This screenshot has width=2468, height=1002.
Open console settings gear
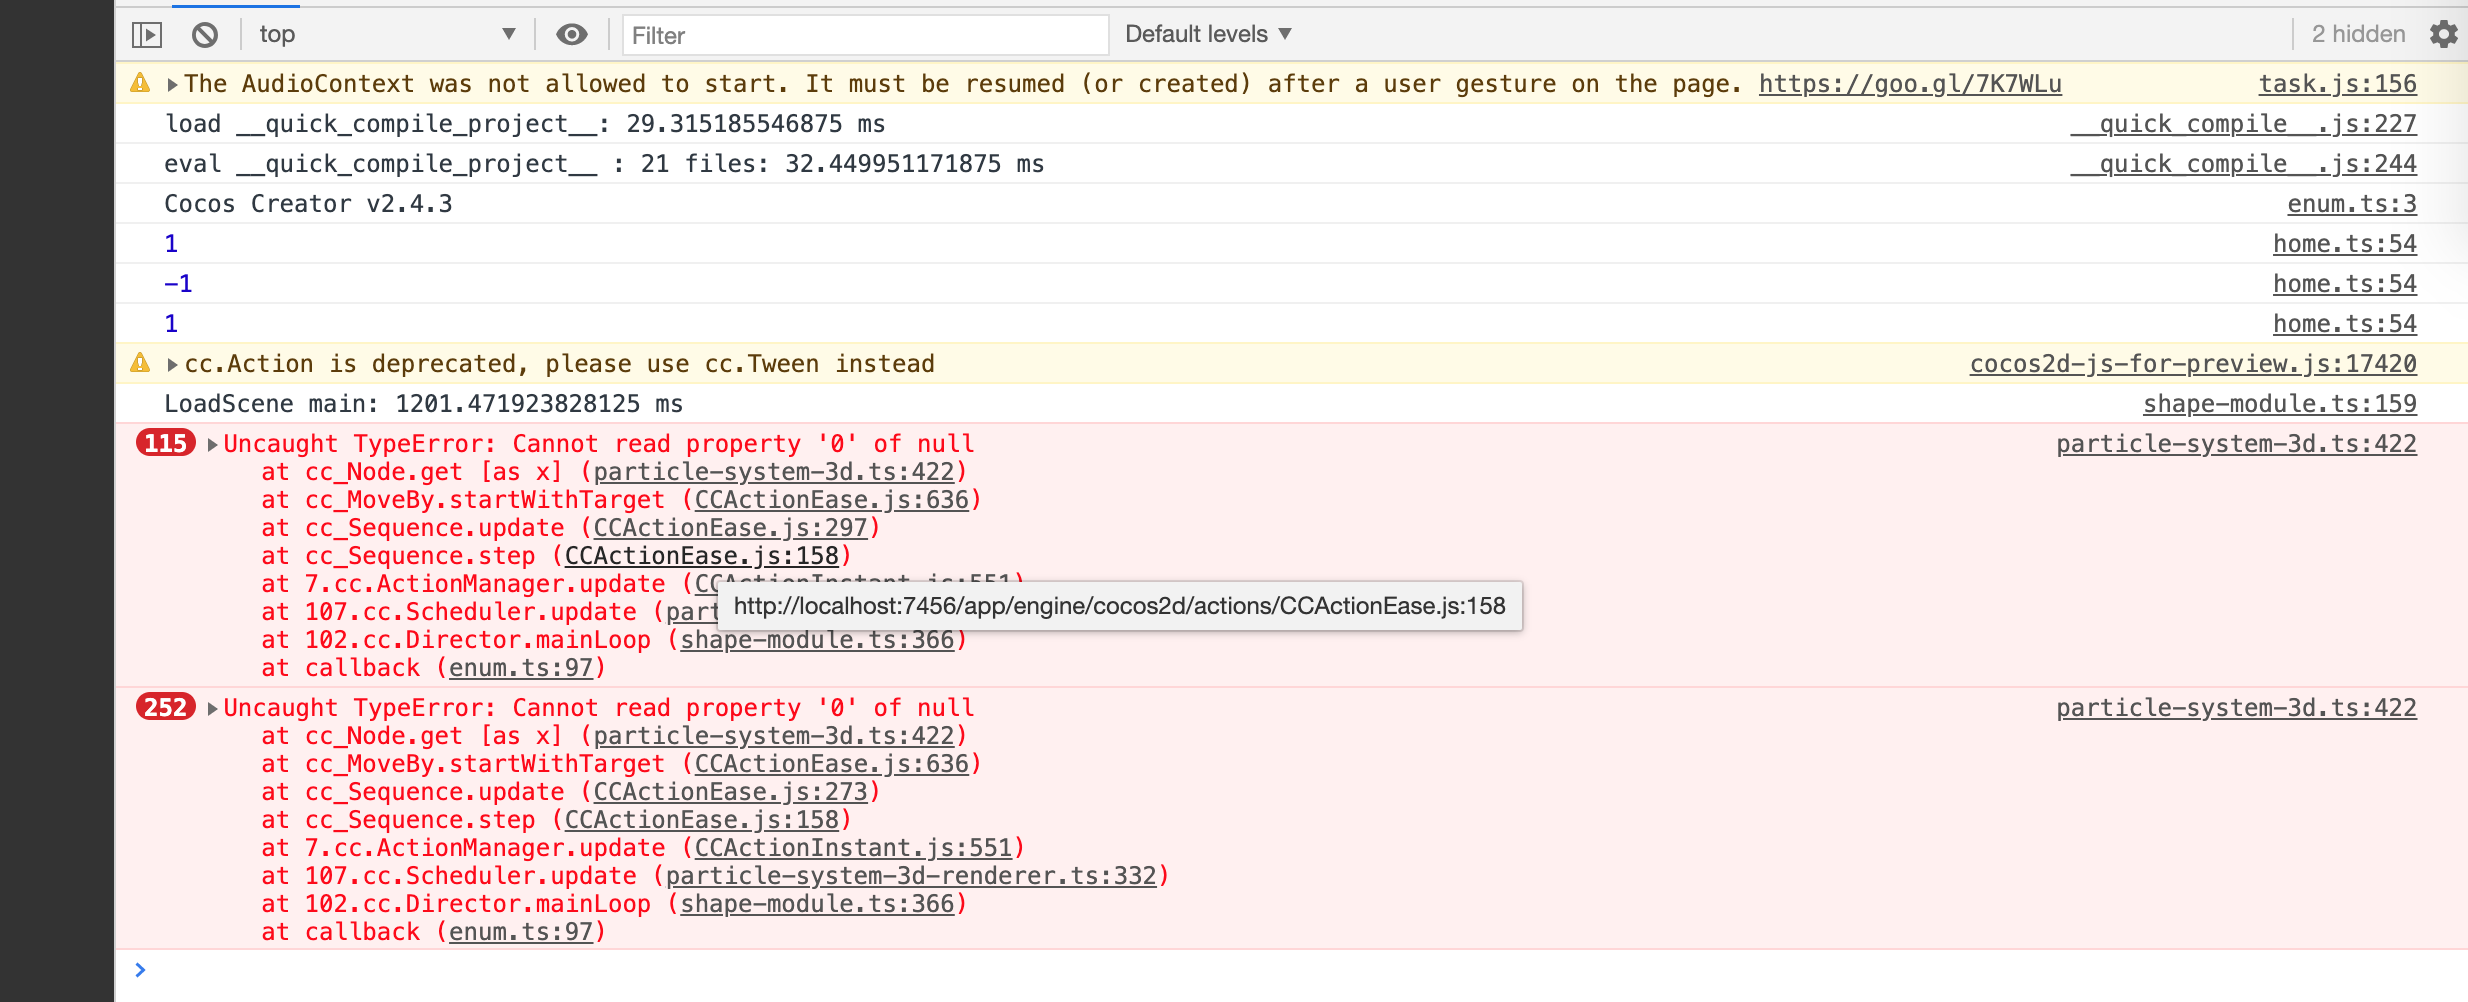[2443, 35]
